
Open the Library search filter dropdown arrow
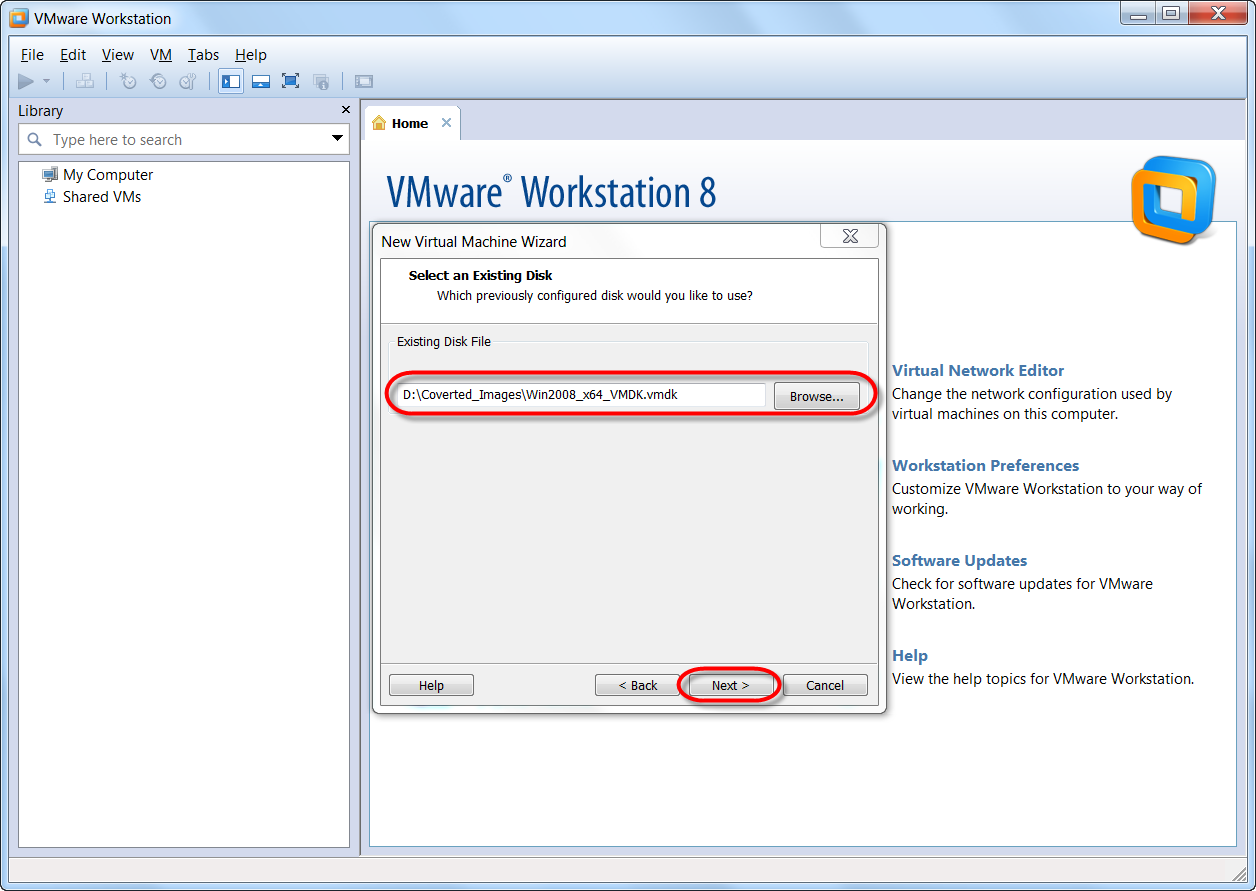coord(338,139)
